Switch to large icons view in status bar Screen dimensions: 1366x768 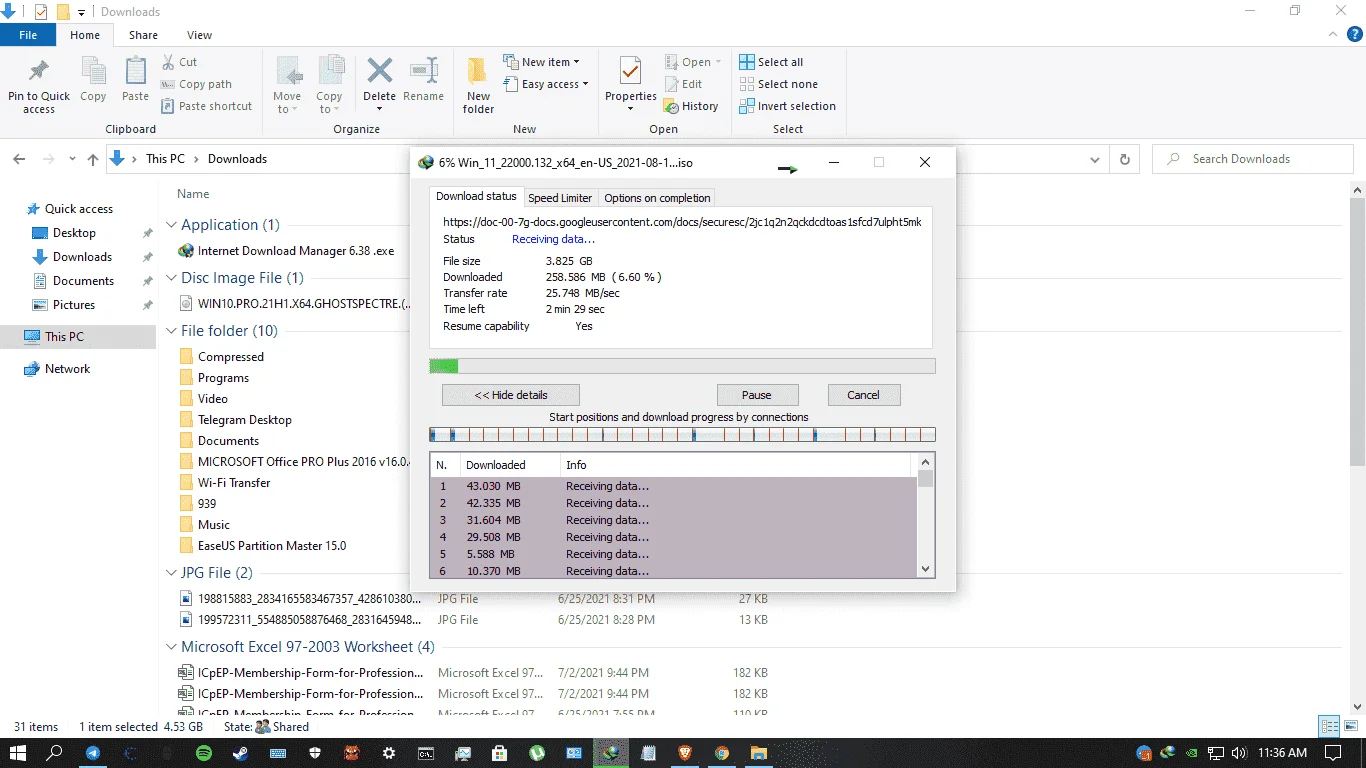[1349, 727]
